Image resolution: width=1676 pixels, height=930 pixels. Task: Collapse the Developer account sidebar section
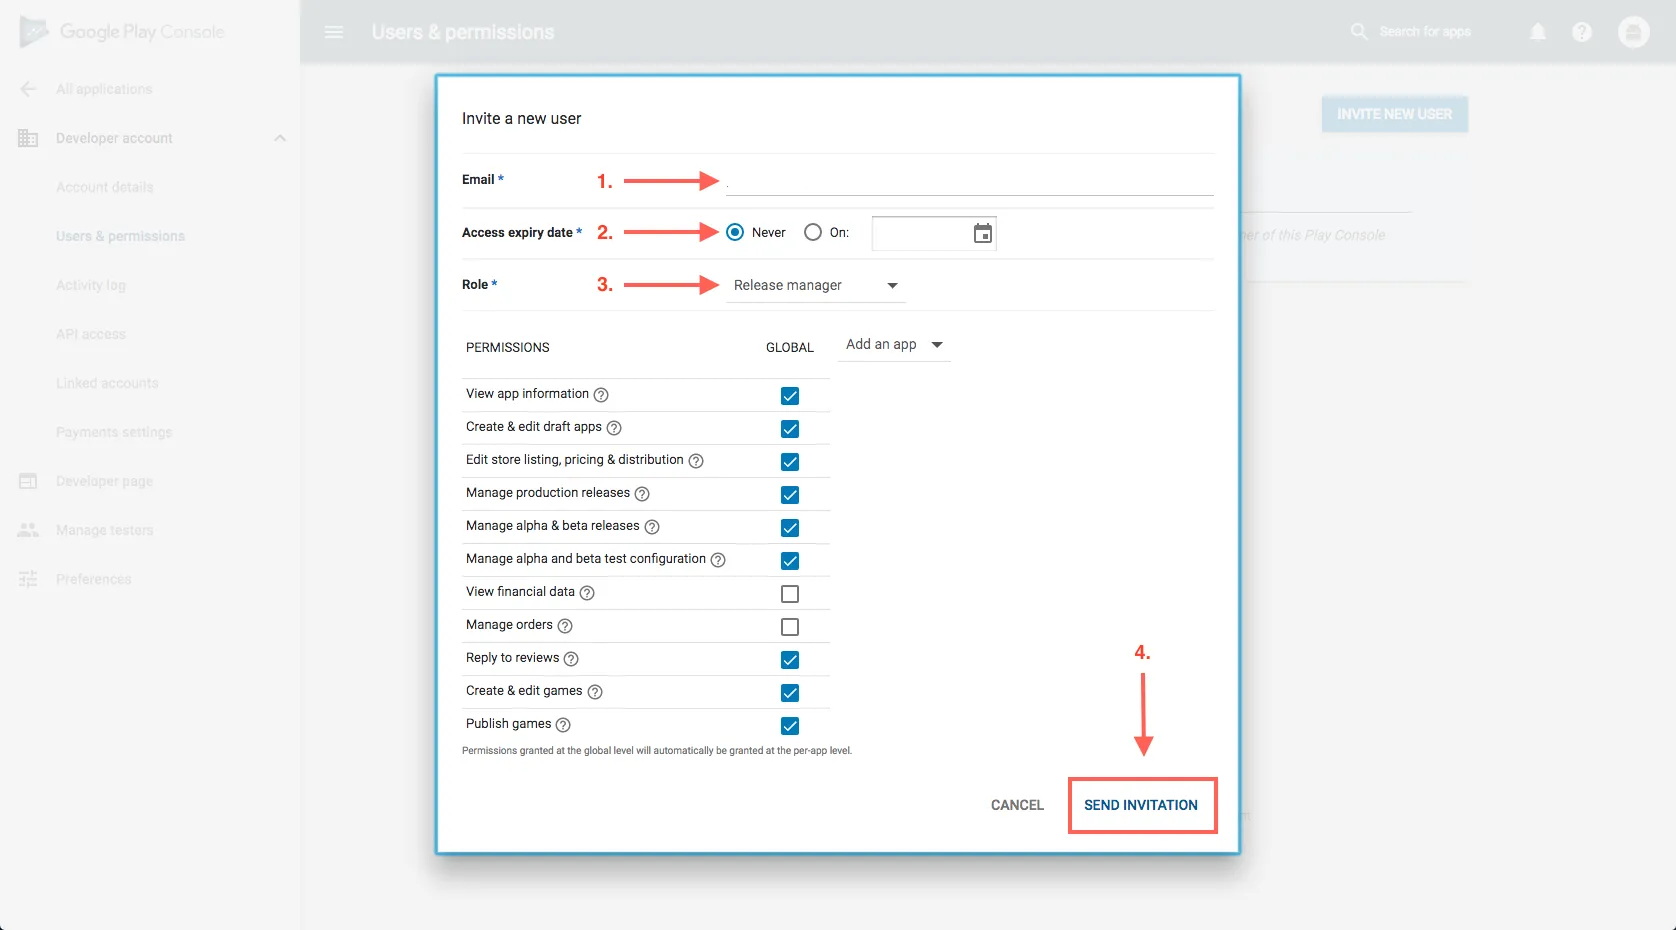click(x=280, y=138)
